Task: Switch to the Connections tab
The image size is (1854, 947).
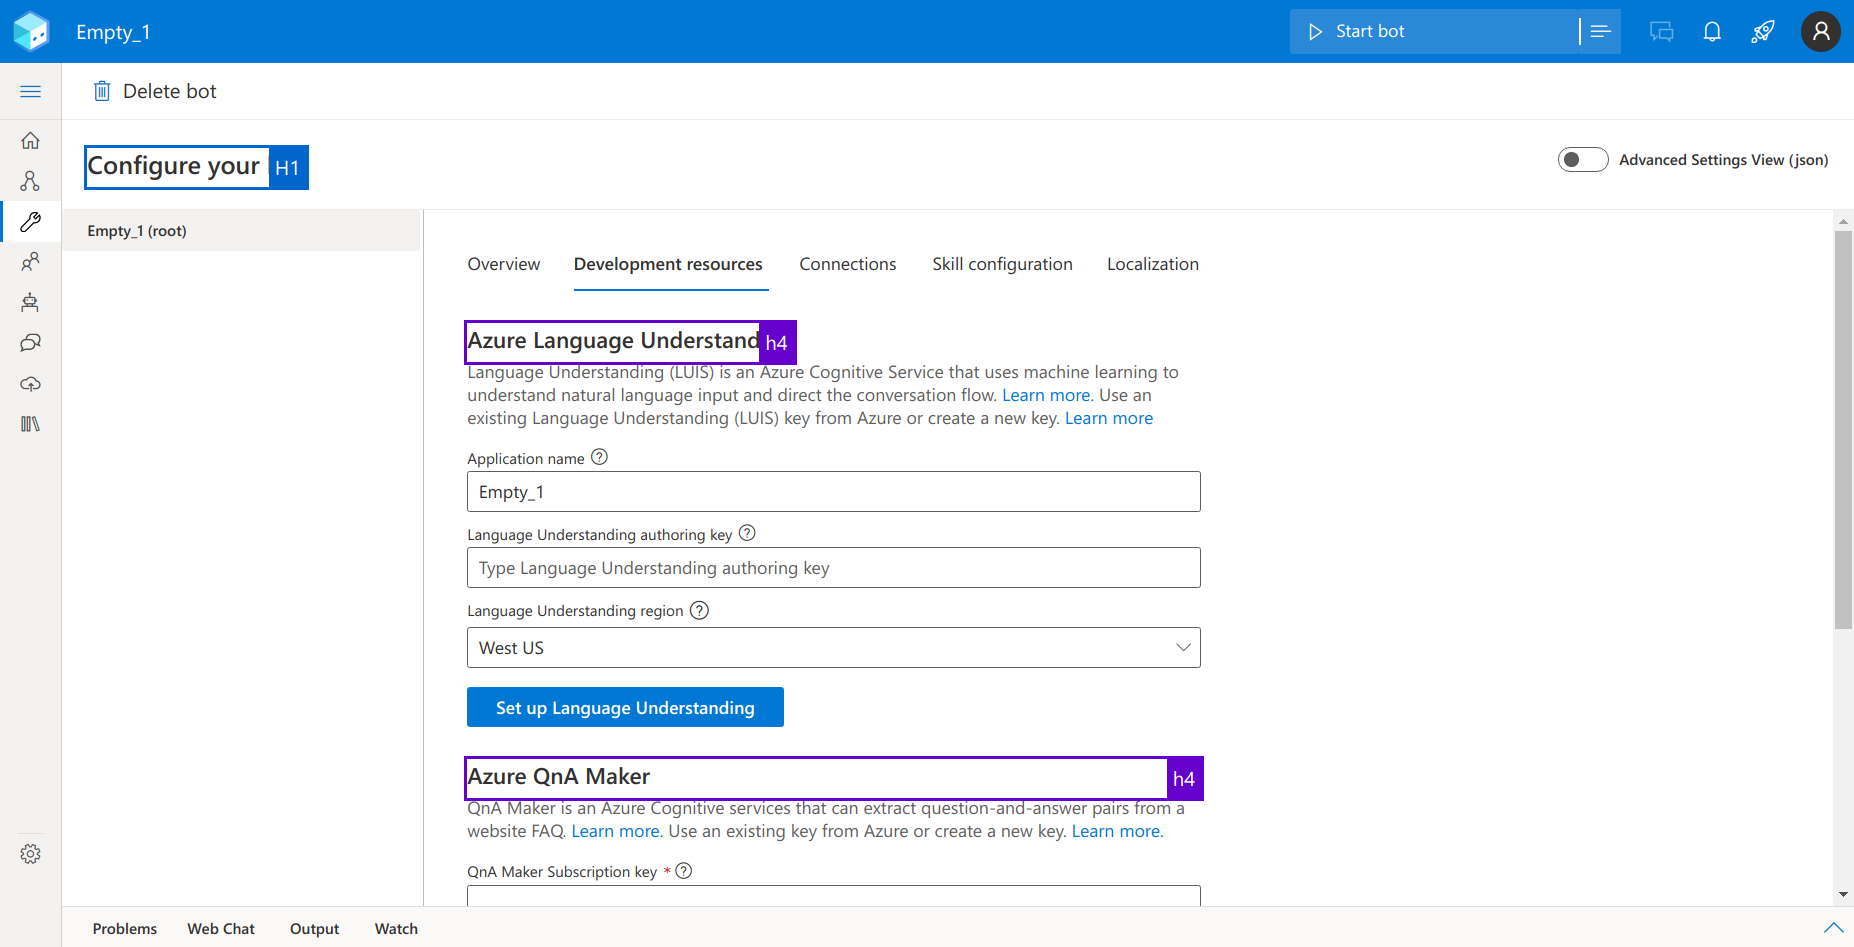Action: tap(847, 264)
